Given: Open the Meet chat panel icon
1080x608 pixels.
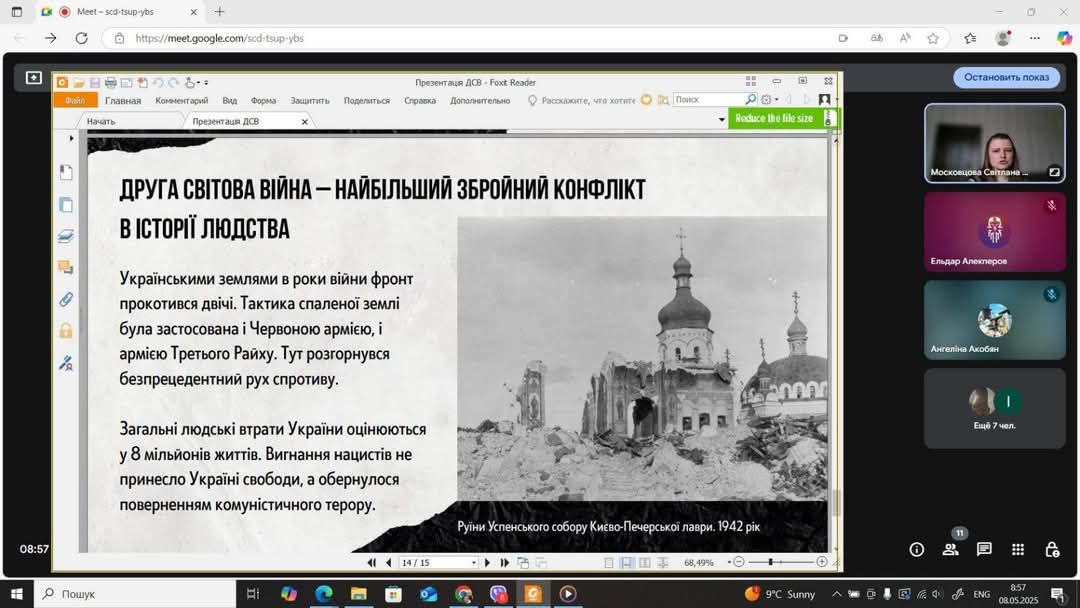Looking at the screenshot, I should (x=984, y=549).
